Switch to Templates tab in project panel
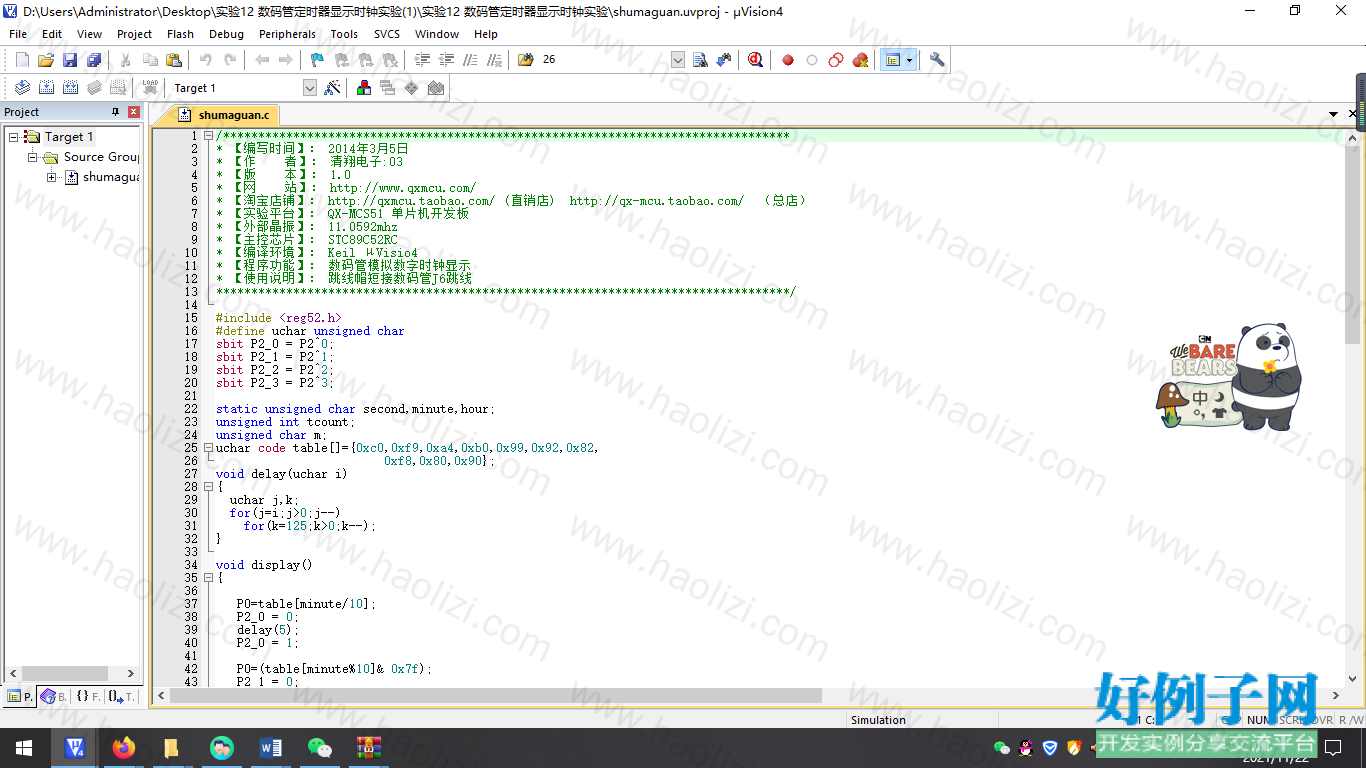 [x=122, y=696]
